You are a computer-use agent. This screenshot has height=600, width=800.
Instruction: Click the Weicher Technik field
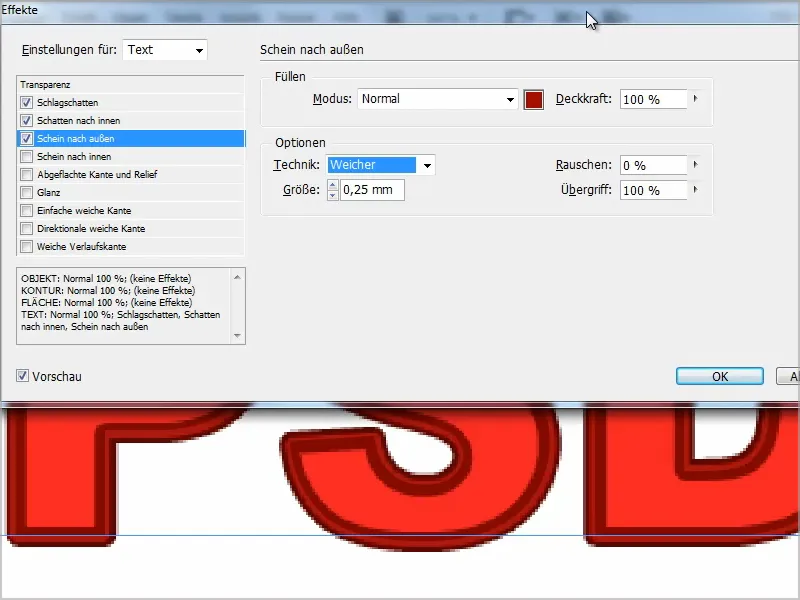click(371, 165)
